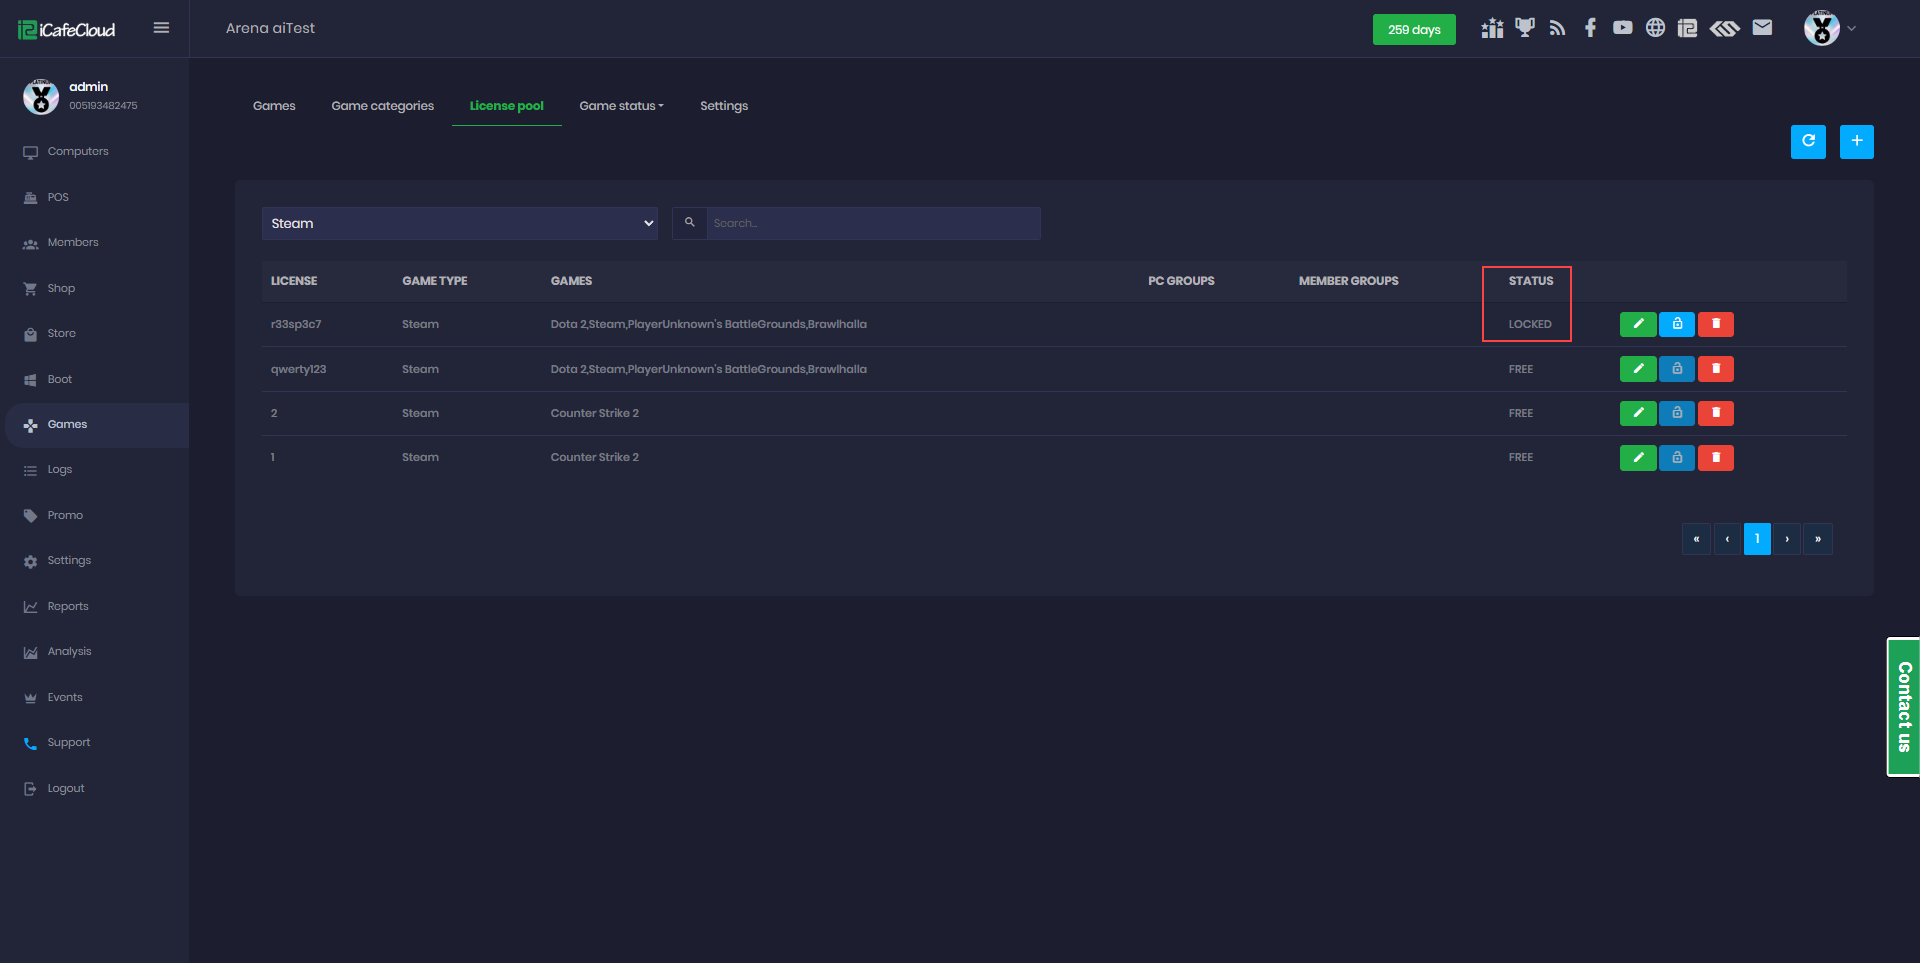
Task: Lock the qwerty123 license
Action: click(1677, 369)
